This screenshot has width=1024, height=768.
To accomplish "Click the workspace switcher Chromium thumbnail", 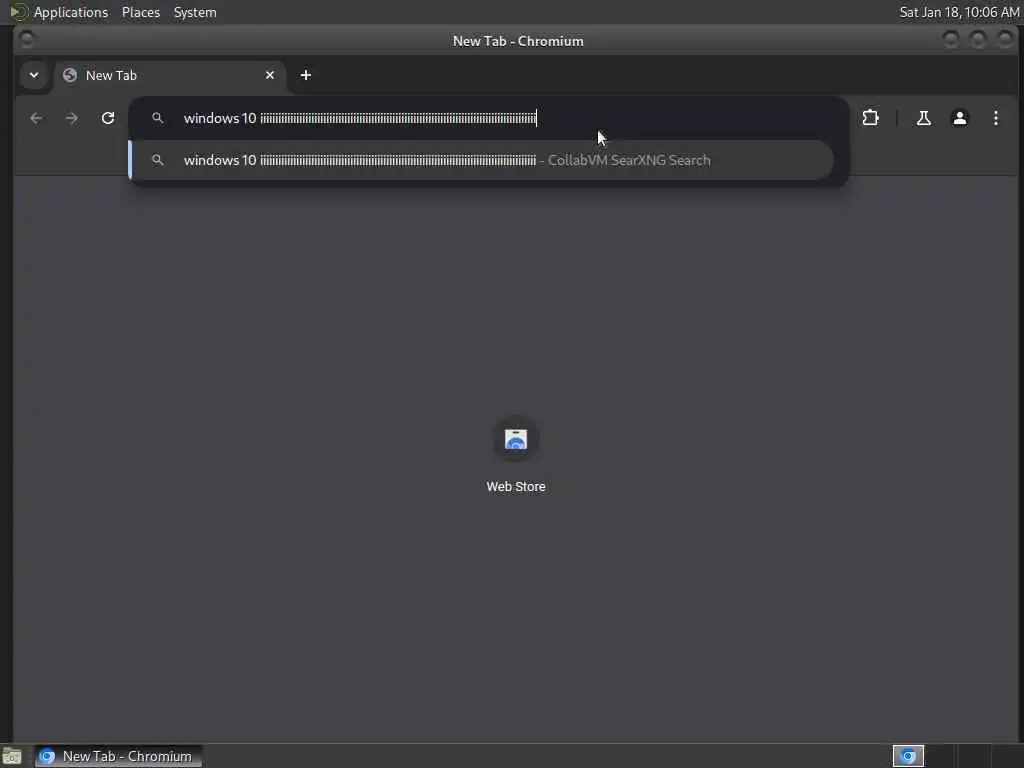I will coord(908,756).
